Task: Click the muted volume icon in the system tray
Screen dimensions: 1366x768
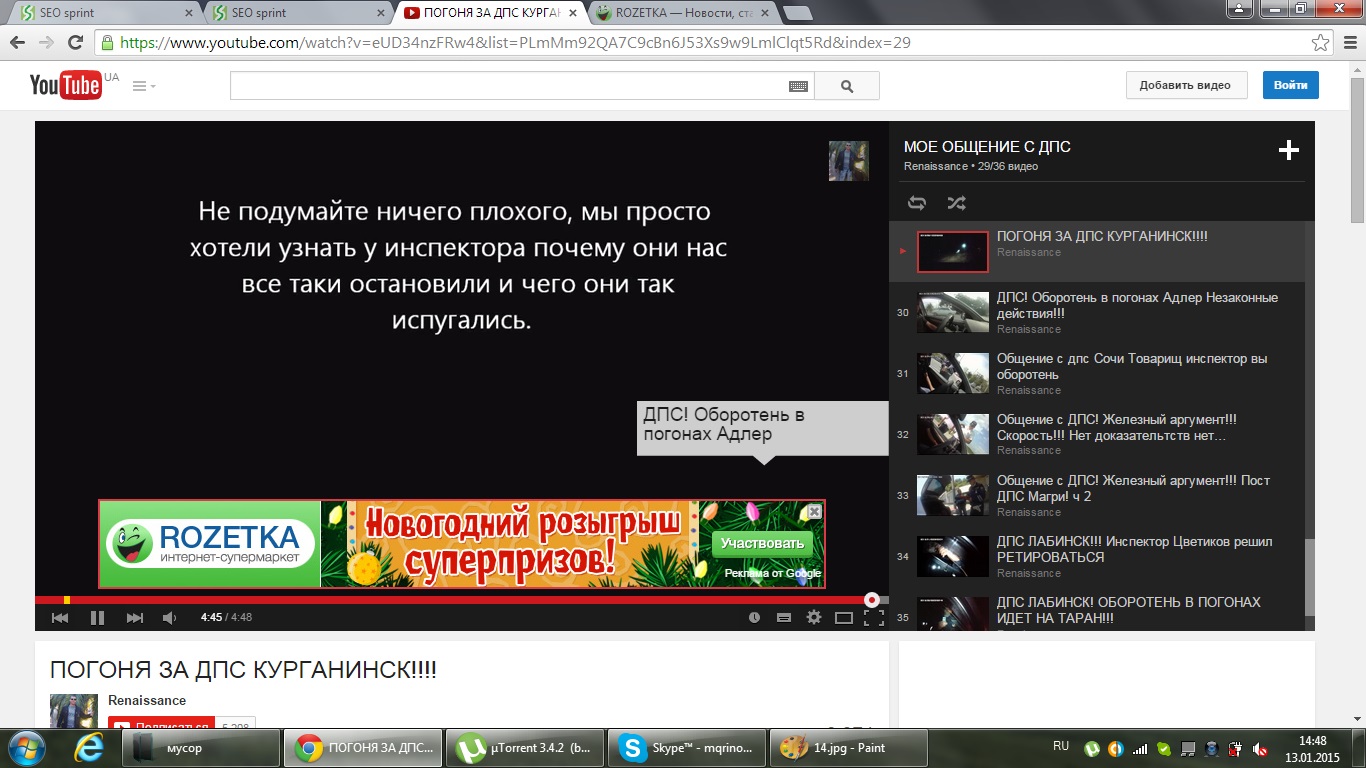Action: coord(1261,748)
